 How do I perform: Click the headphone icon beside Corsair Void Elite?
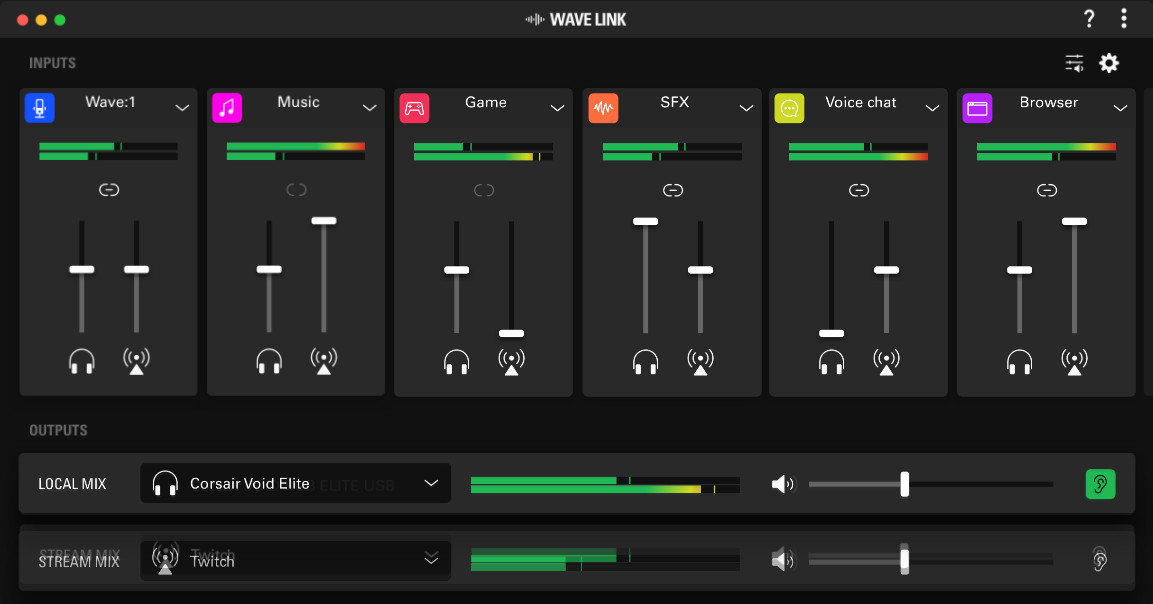[165, 483]
